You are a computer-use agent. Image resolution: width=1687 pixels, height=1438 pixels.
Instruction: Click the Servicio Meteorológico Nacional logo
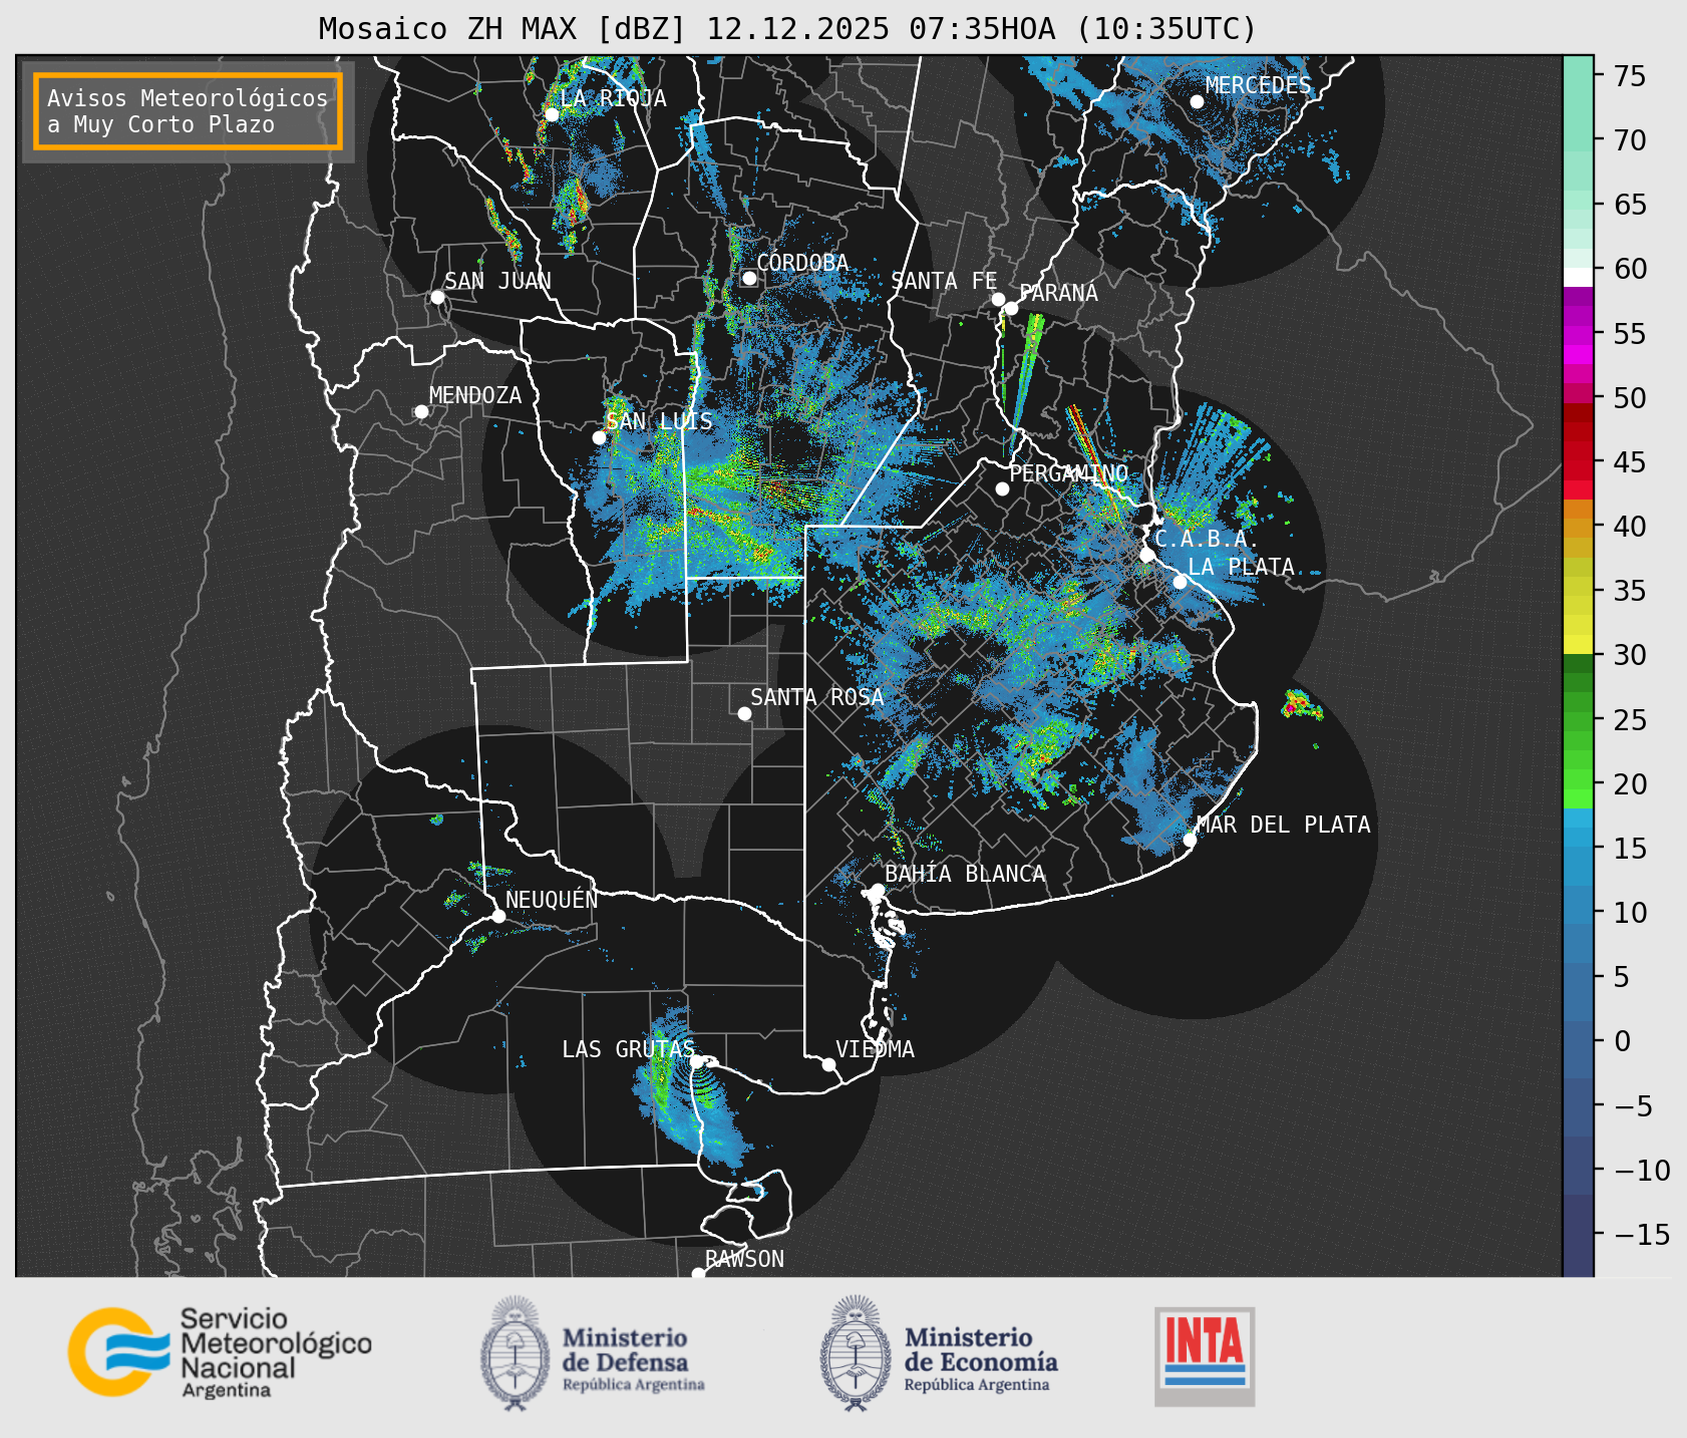220,1352
